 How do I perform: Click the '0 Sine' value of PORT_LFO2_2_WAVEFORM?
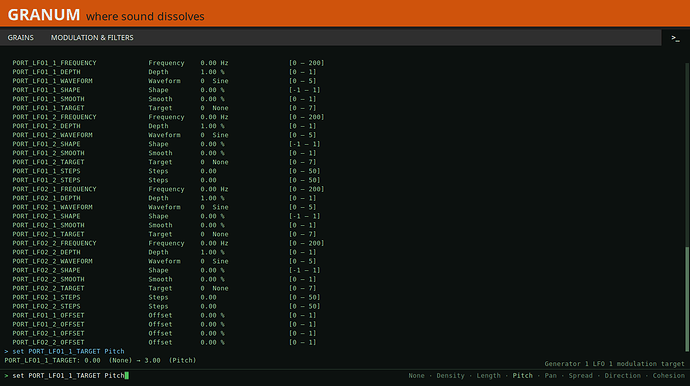(x=214, y=261)
